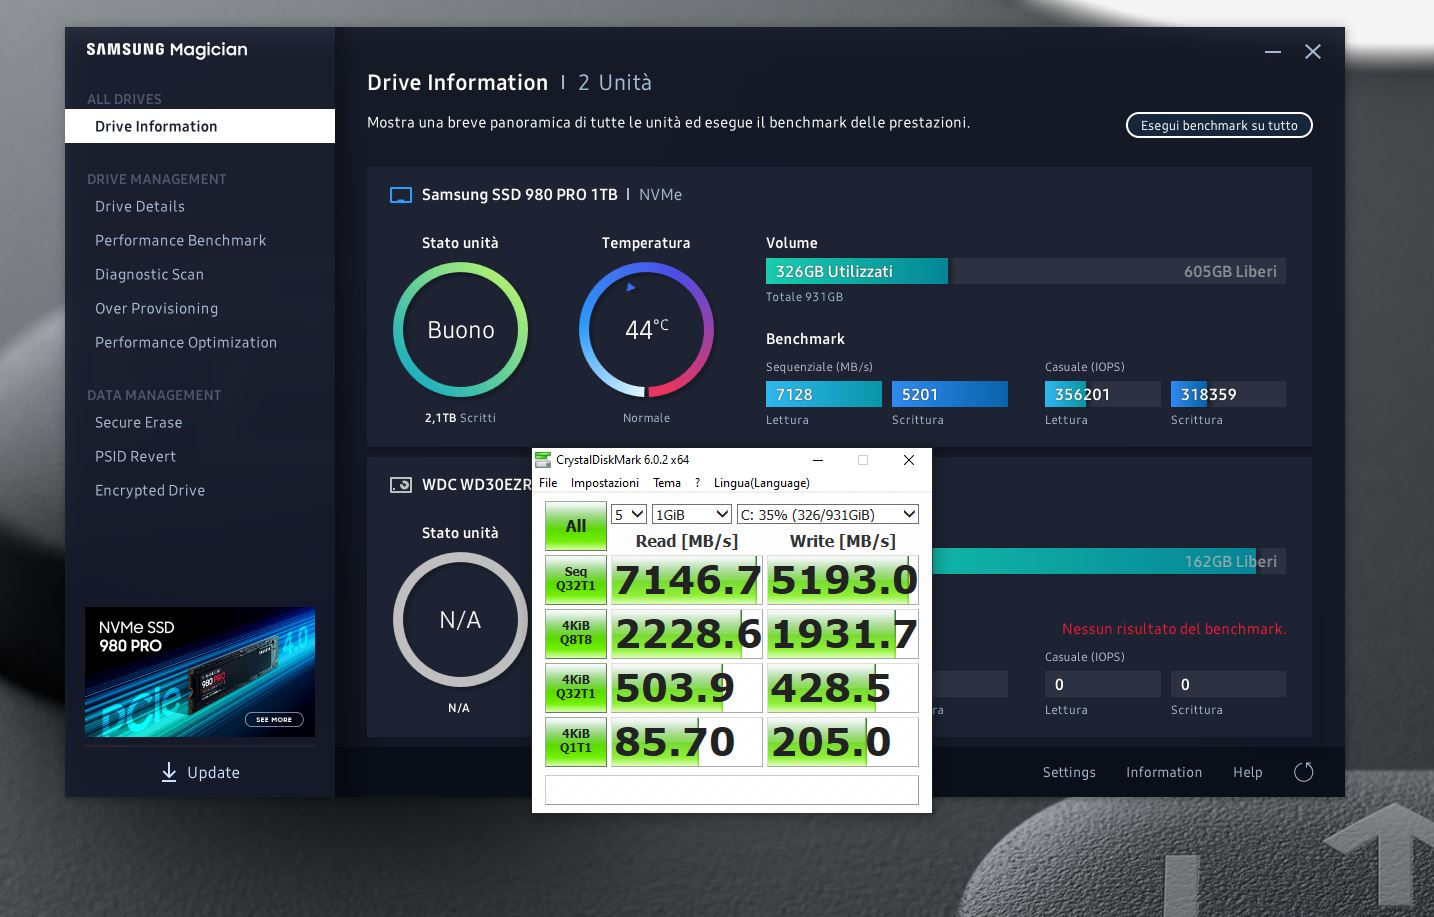Open CrystalDiskMark Tema menu

point(667,483)
